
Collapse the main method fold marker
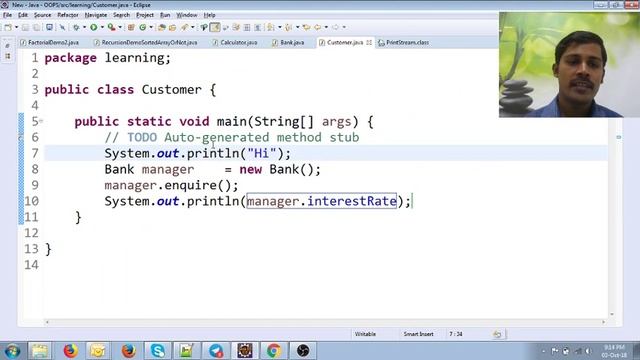(41, 121)
